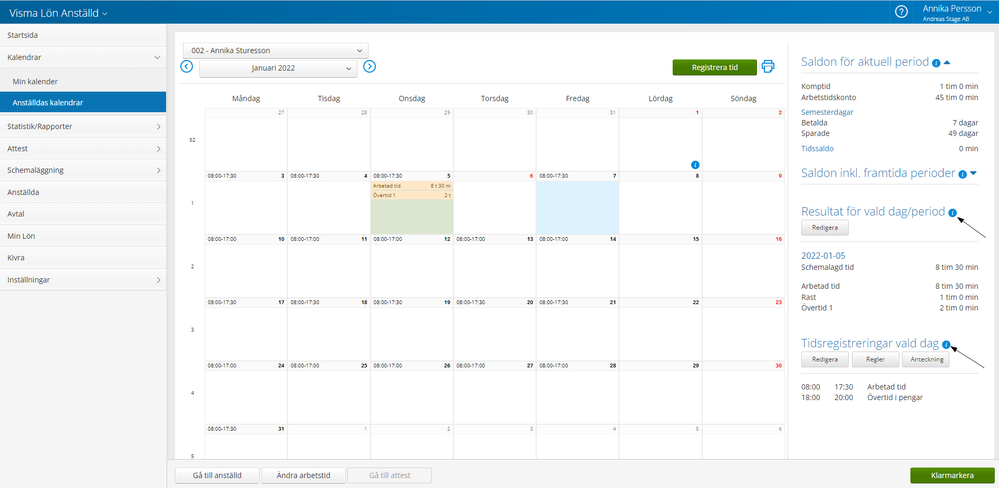Screen dimensions: 999x488
Task: Expand Saldon inkl. framtida perioder section
Action: (x=973, y=174)
